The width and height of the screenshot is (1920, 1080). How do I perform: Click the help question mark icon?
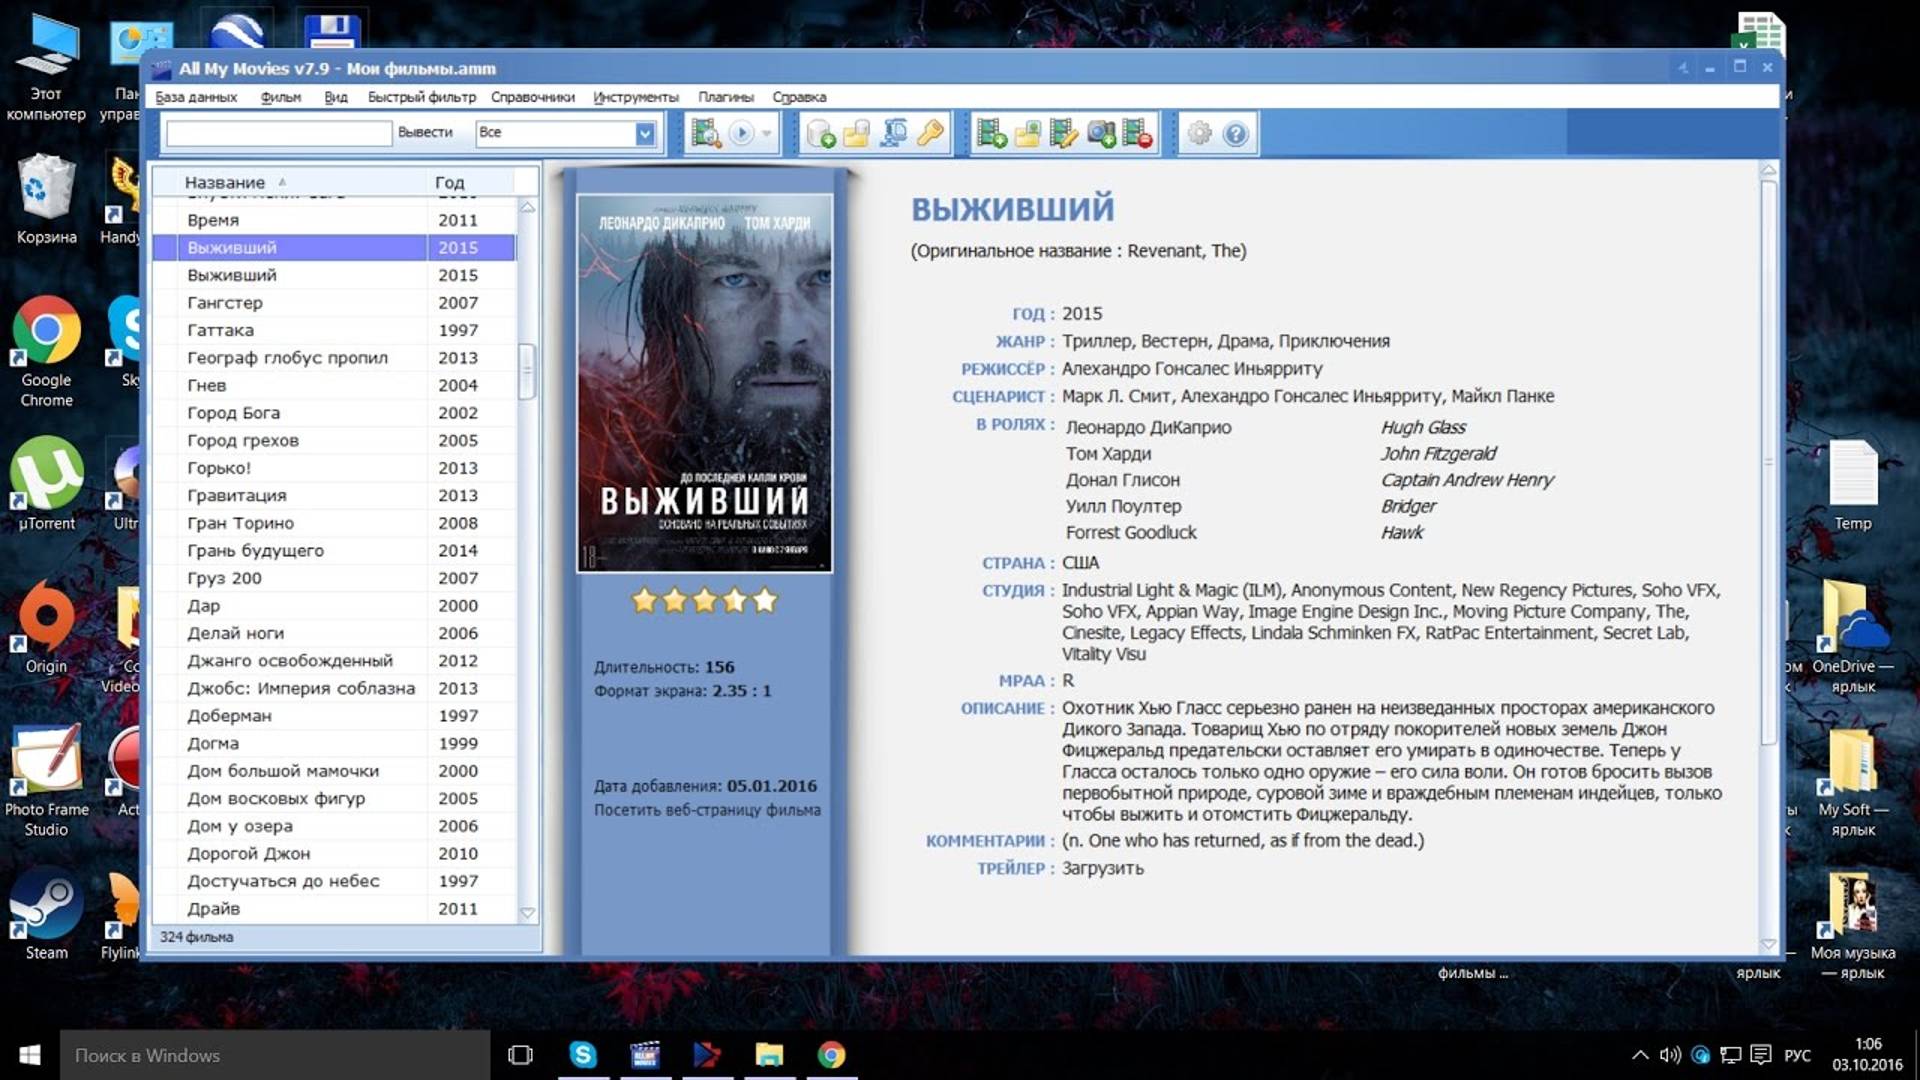(1235, 133)
